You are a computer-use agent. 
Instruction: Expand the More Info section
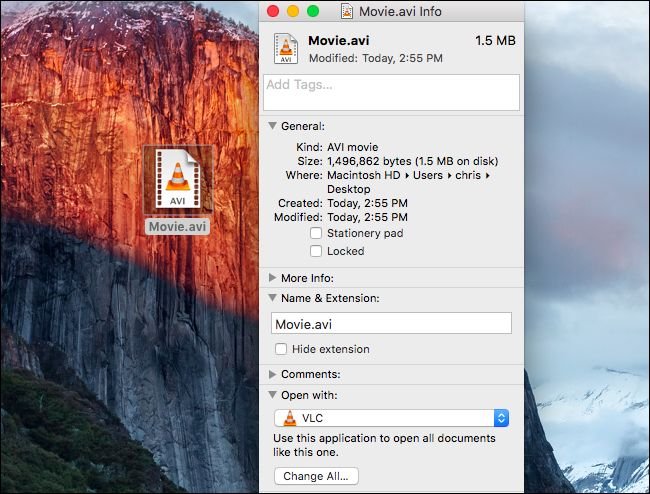point(273,278)
